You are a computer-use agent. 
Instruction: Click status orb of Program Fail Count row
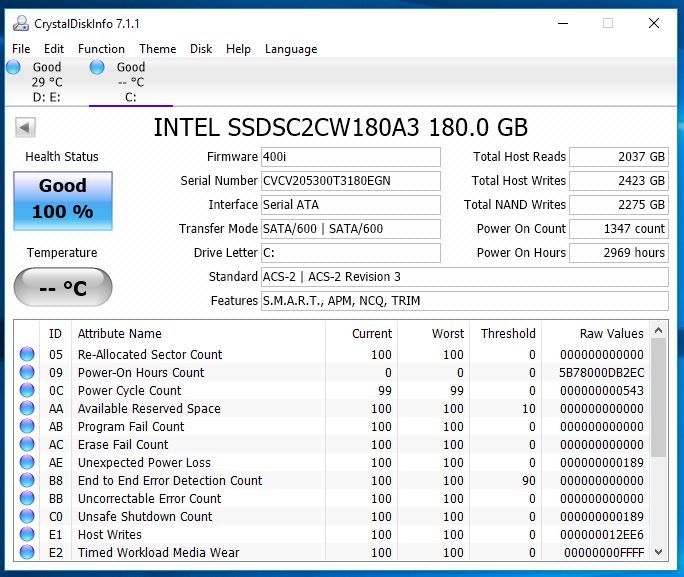27,426
